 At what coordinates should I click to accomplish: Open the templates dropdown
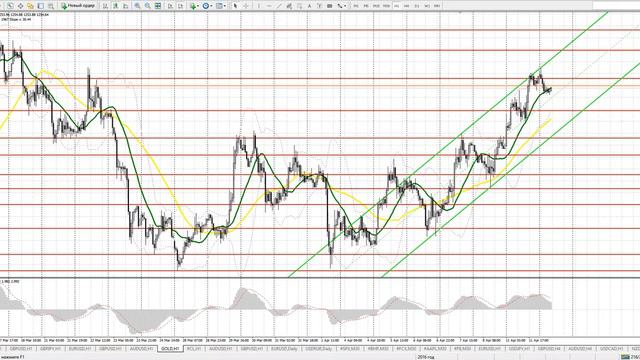pyautogui.click(x=220, y=6)
